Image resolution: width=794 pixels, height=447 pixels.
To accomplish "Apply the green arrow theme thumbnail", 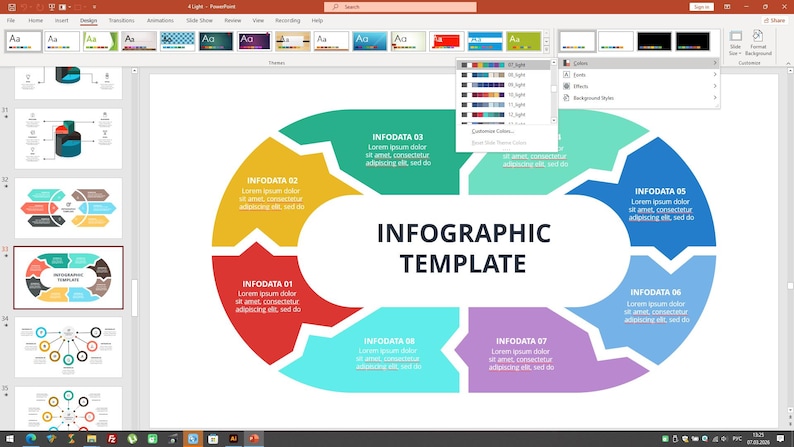I will 100,41.
